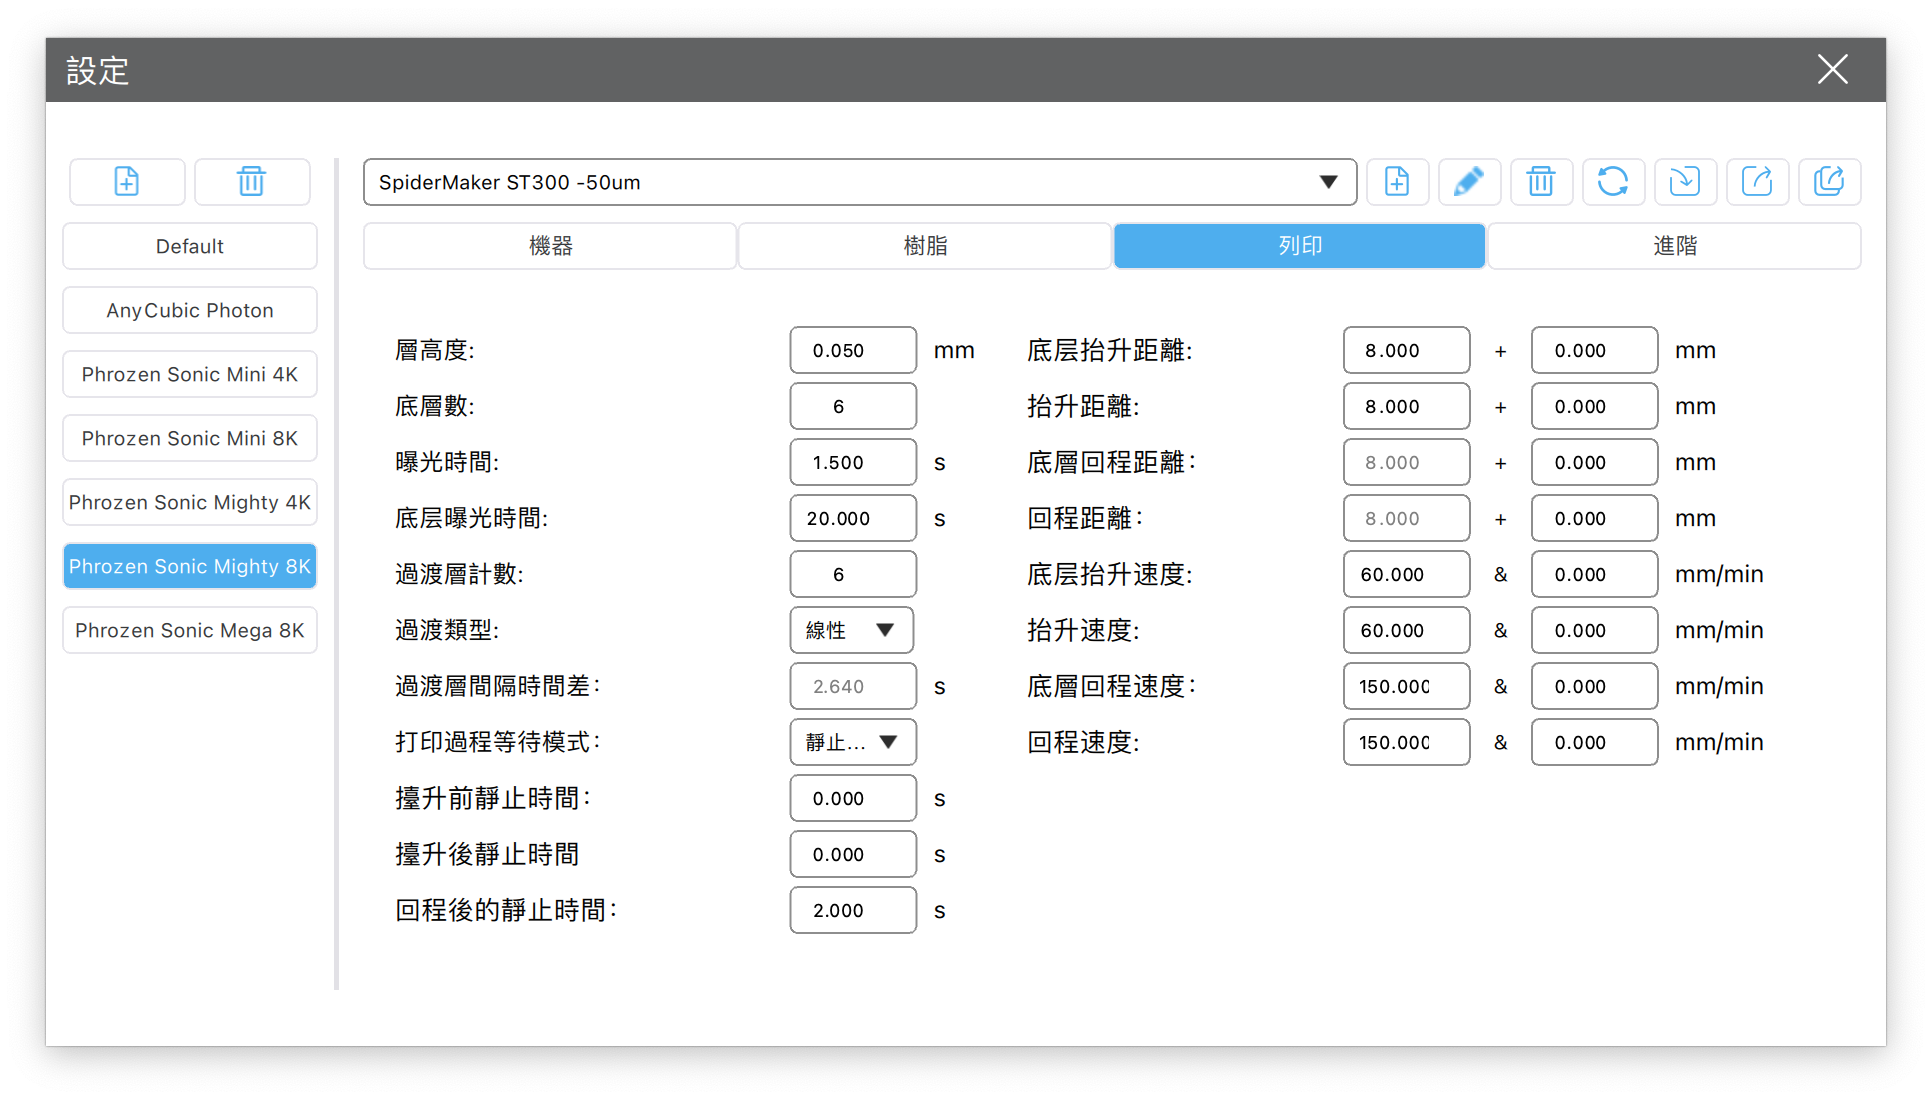This screenshot has width=1932, height=1100.
Task: Switch to the 樹脂 tab
Action: tap(925, 246)
